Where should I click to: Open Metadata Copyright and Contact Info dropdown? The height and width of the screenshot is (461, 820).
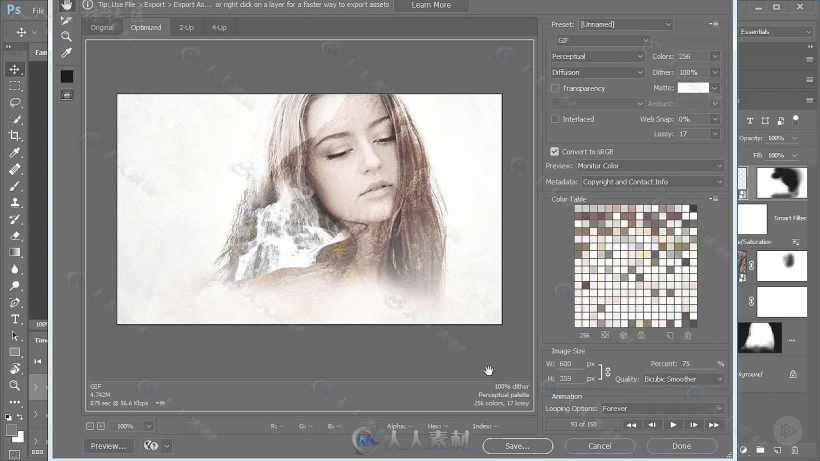pos(652,182)
